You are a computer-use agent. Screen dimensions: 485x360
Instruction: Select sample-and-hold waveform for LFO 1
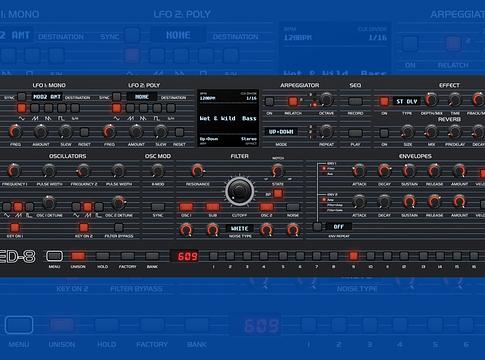75,108
